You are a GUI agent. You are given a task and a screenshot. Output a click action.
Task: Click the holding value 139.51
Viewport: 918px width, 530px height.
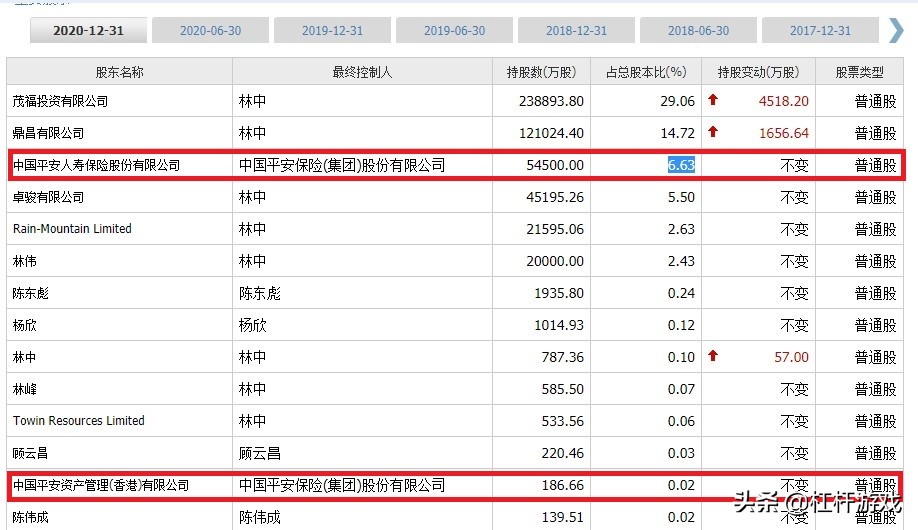tap(563, 517)
